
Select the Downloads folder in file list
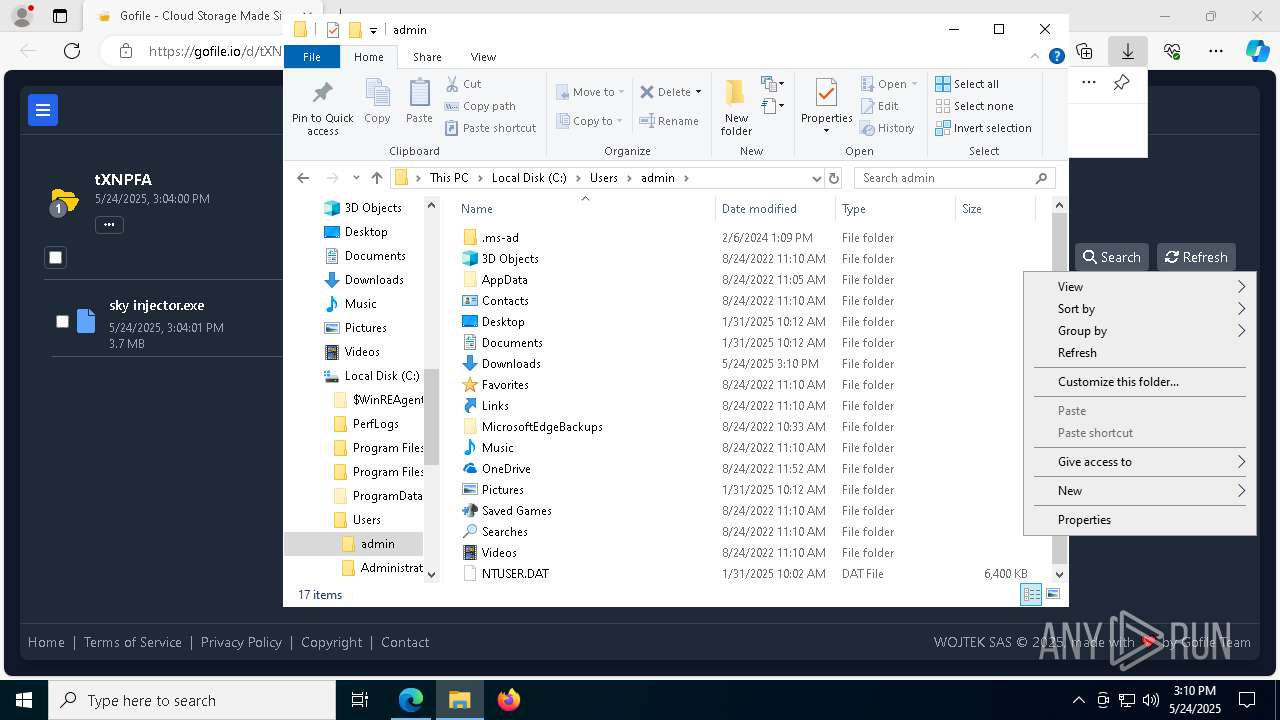point(511,364)
